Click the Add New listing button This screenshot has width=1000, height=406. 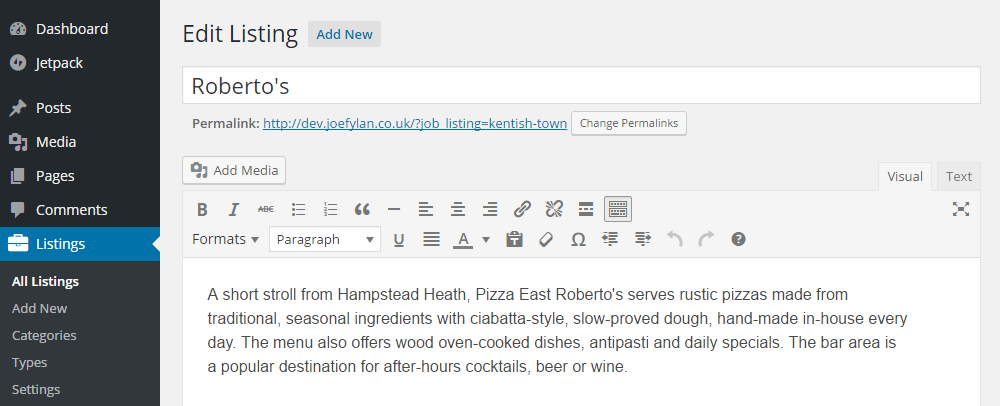(x=344, y=34)
